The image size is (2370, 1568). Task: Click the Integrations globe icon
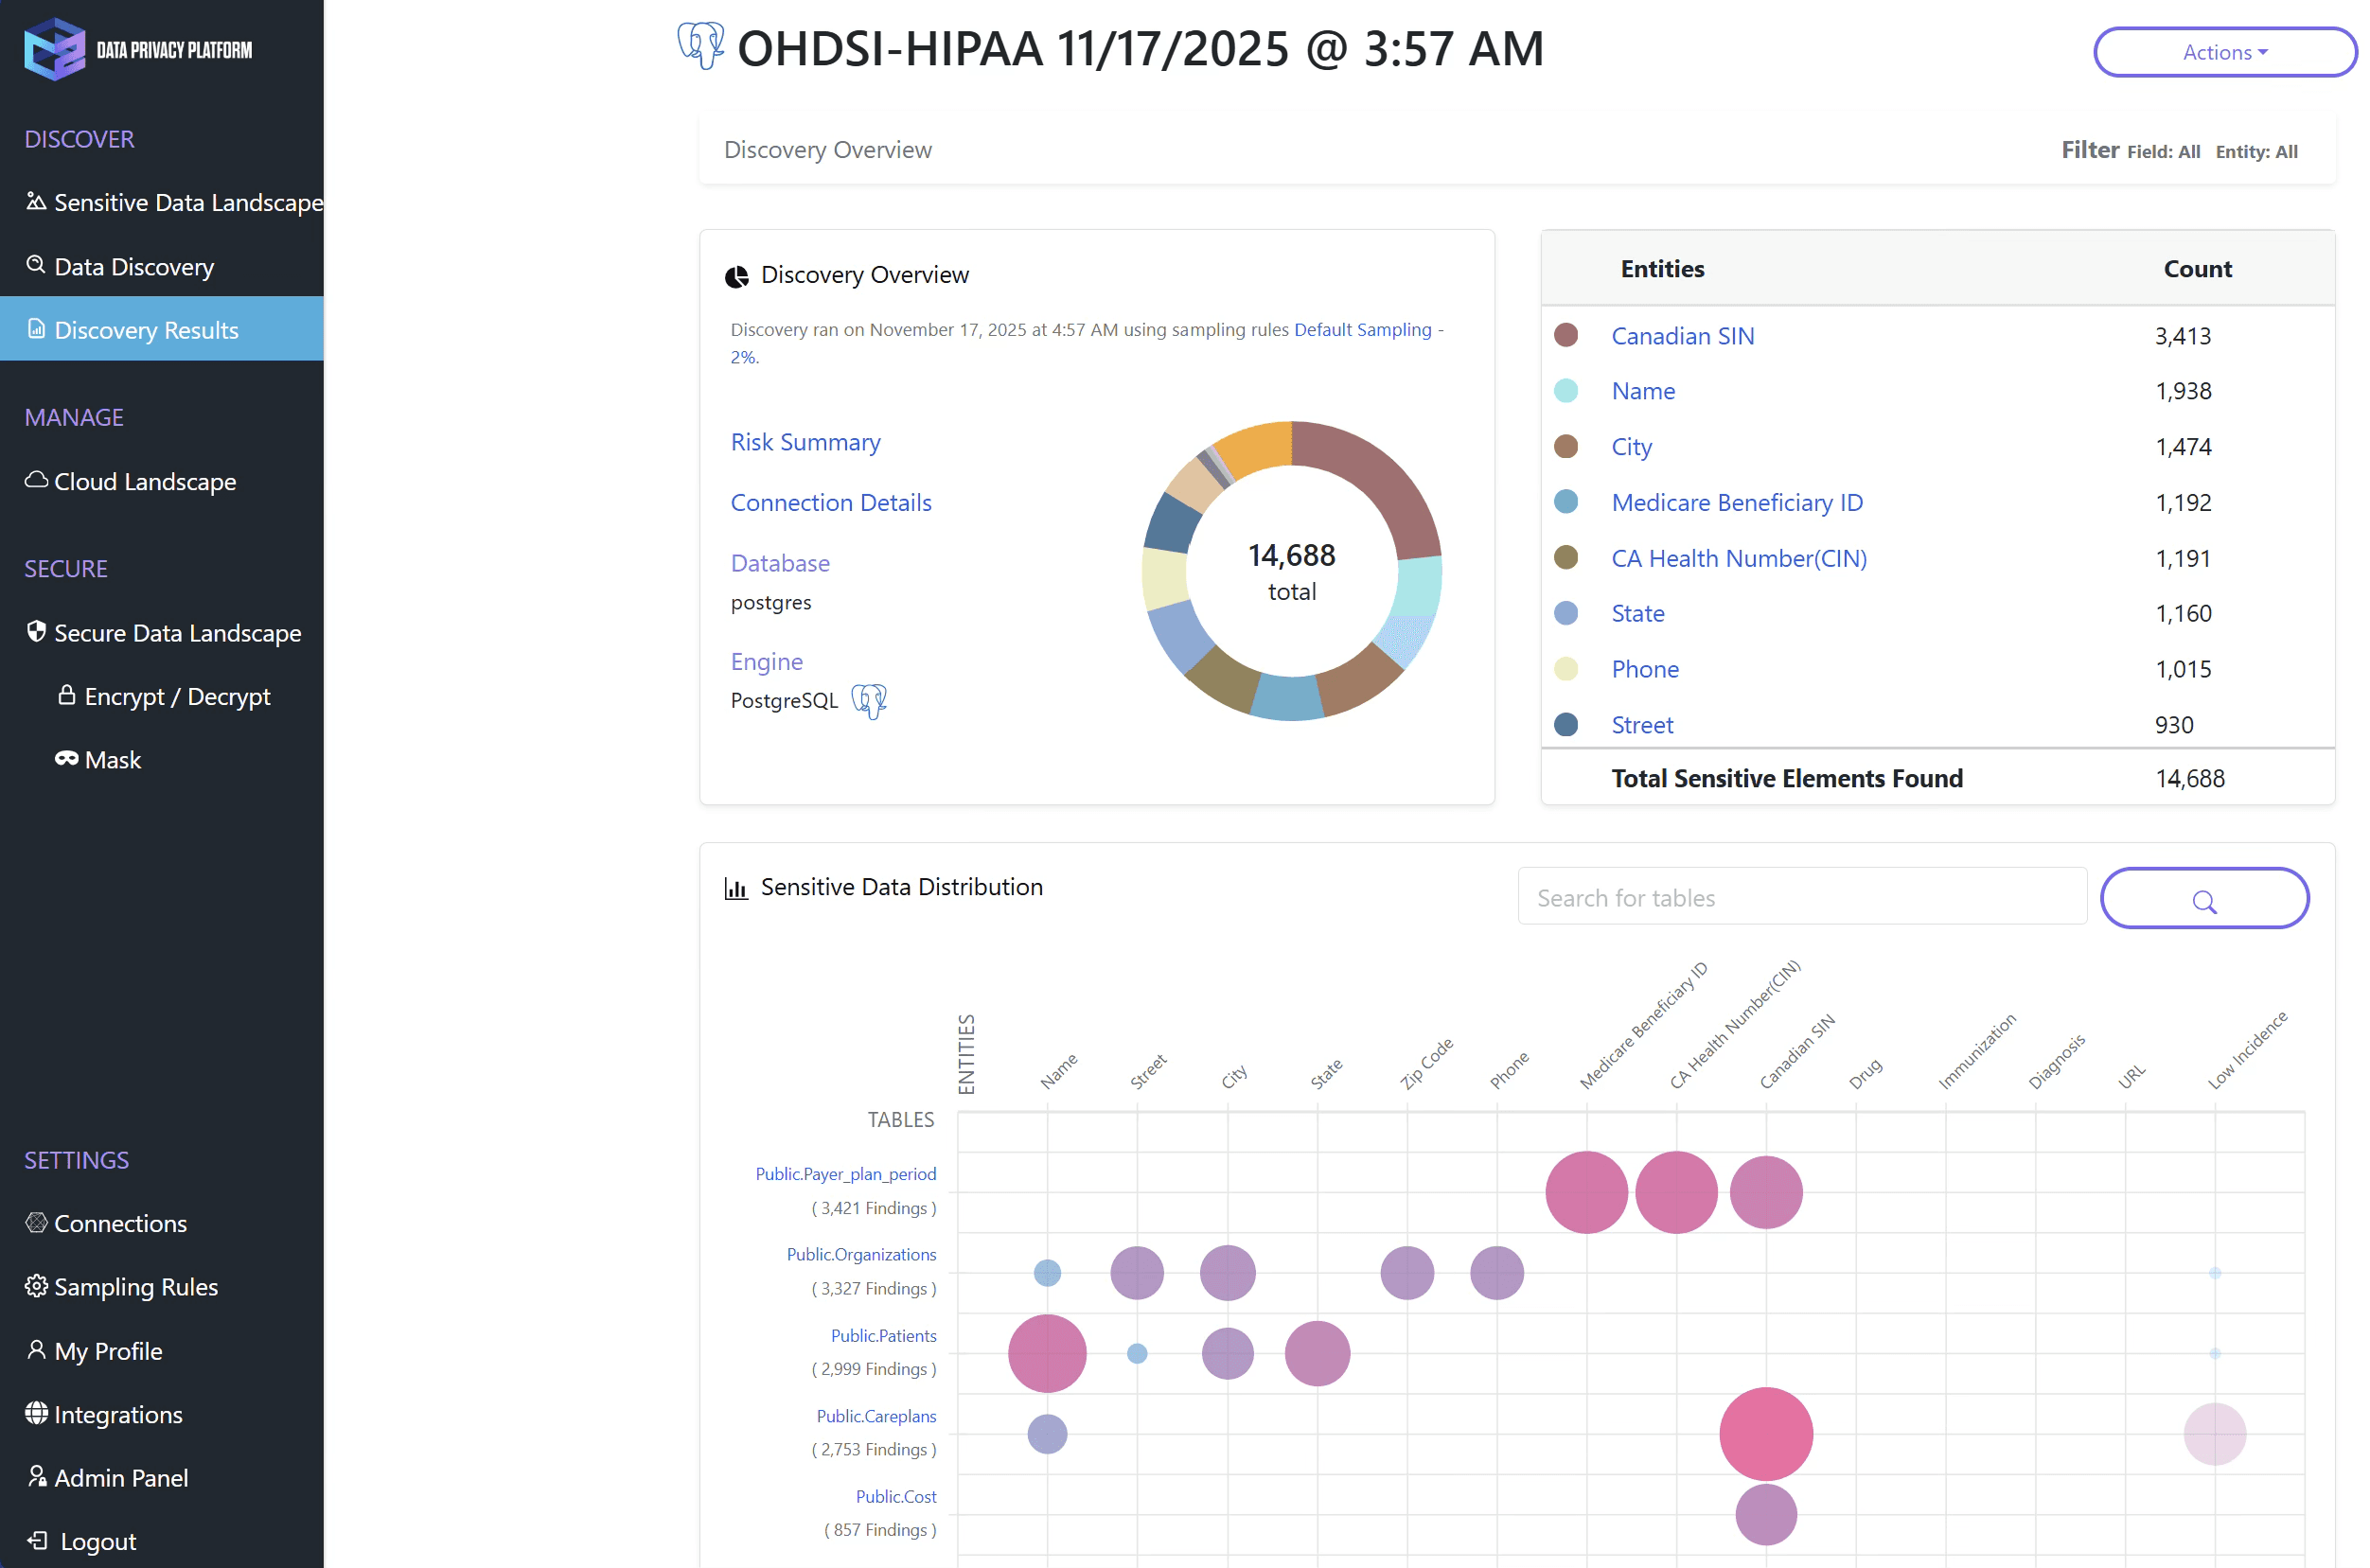(x=36, y=1413)
